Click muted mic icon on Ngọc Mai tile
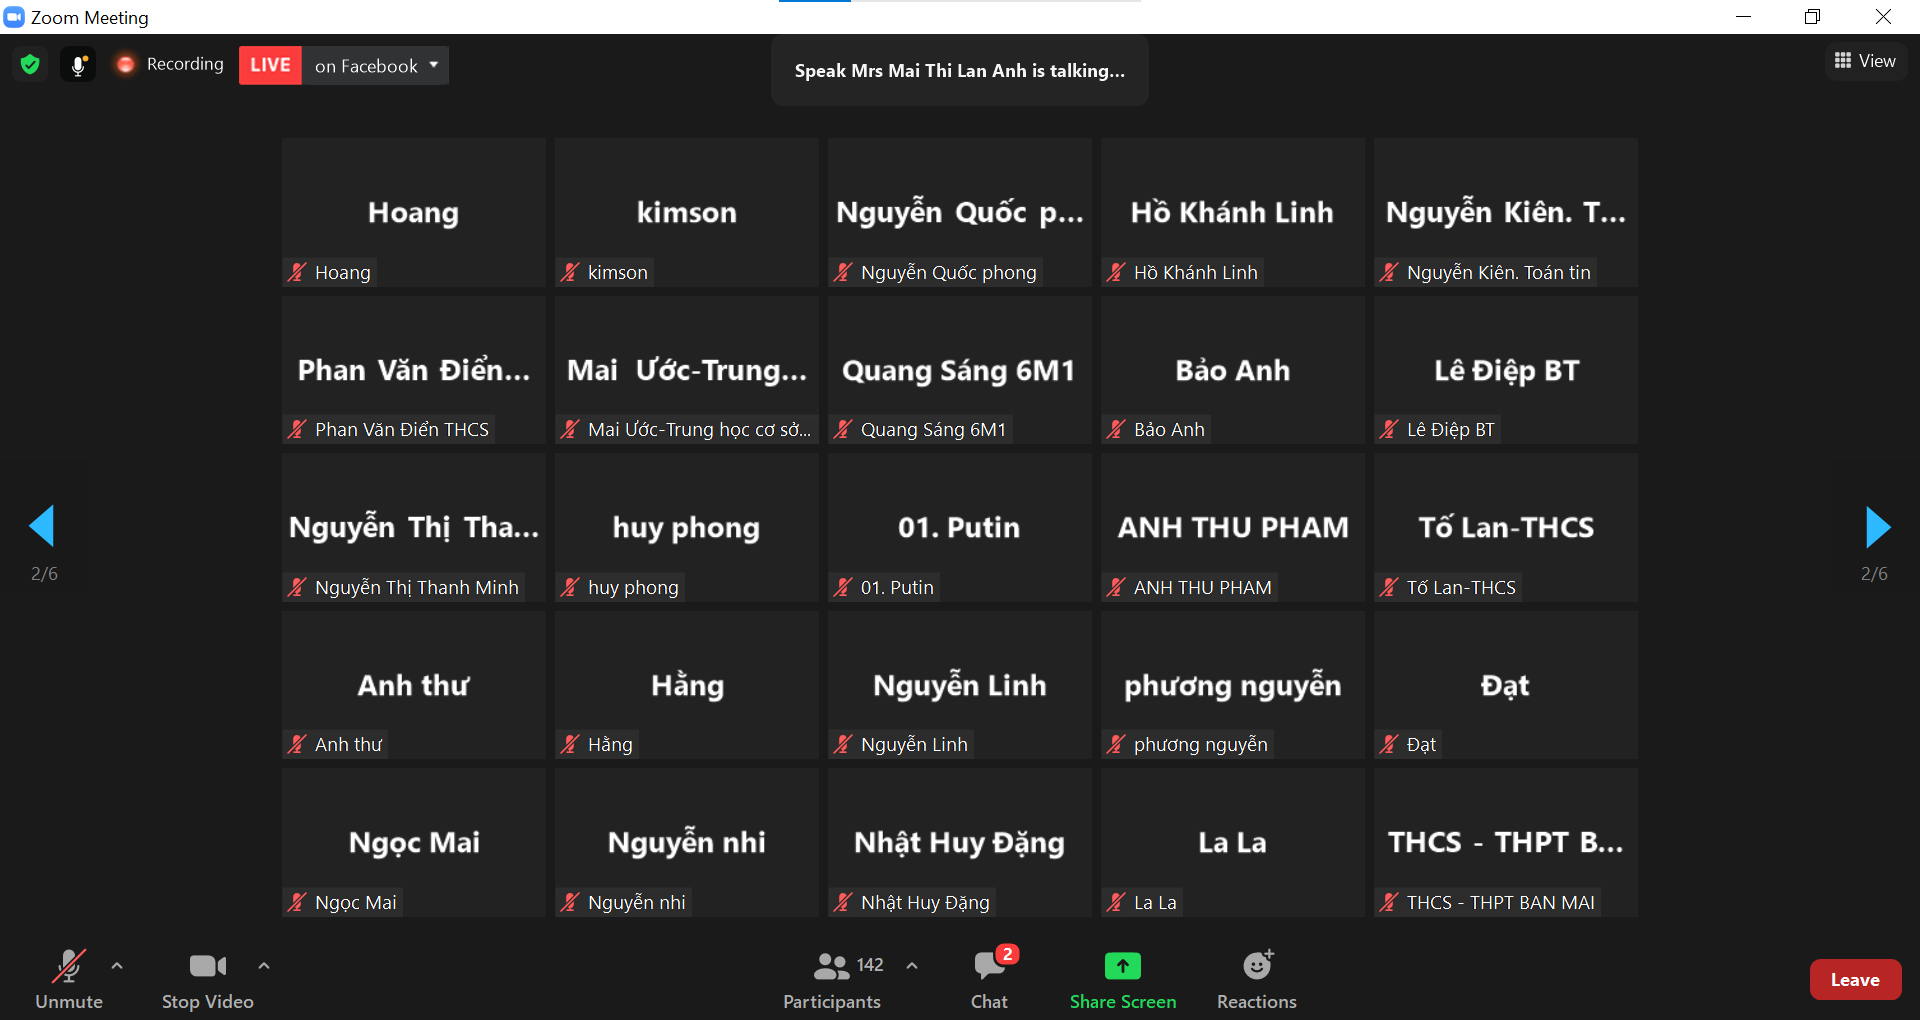Screen dimensions: 1920x1020 pos(297,902)
